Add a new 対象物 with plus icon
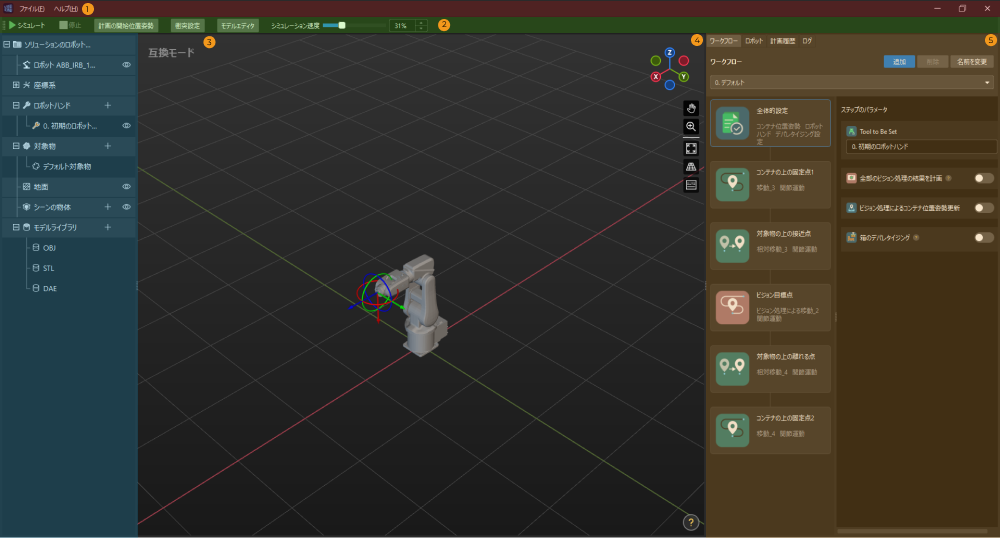The width and height of the screenshot is (1000, 542). coord(108,146)
